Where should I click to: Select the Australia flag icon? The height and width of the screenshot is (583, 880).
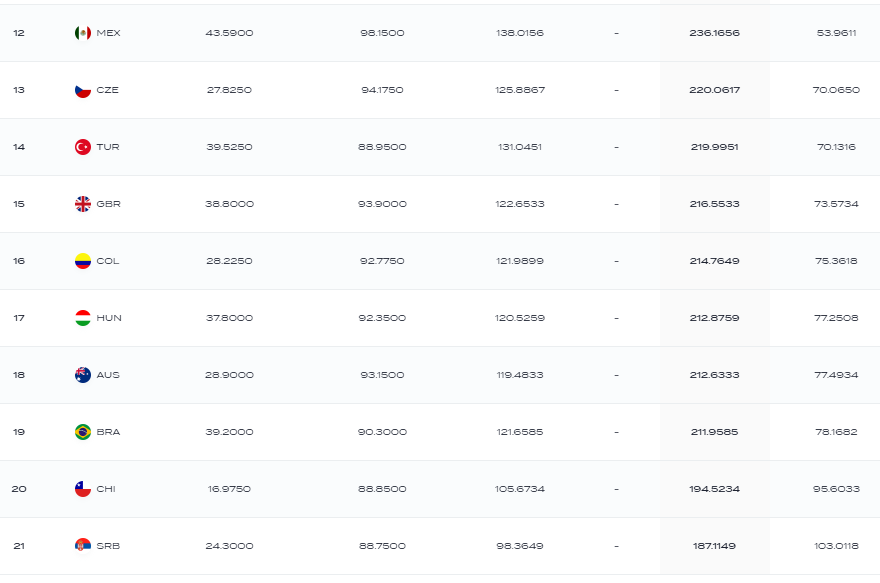point(82,375)
